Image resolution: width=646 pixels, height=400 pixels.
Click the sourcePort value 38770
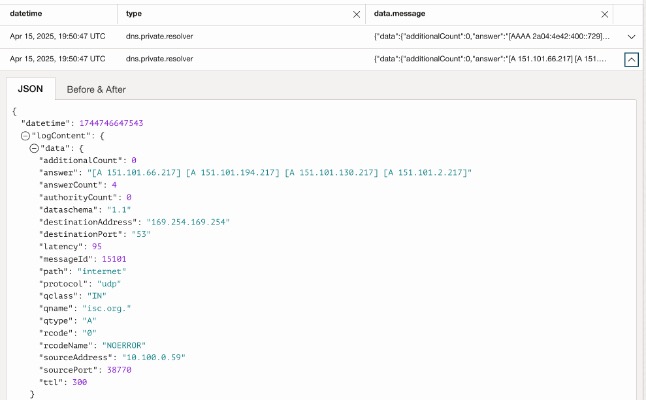[x=119, y=370]
